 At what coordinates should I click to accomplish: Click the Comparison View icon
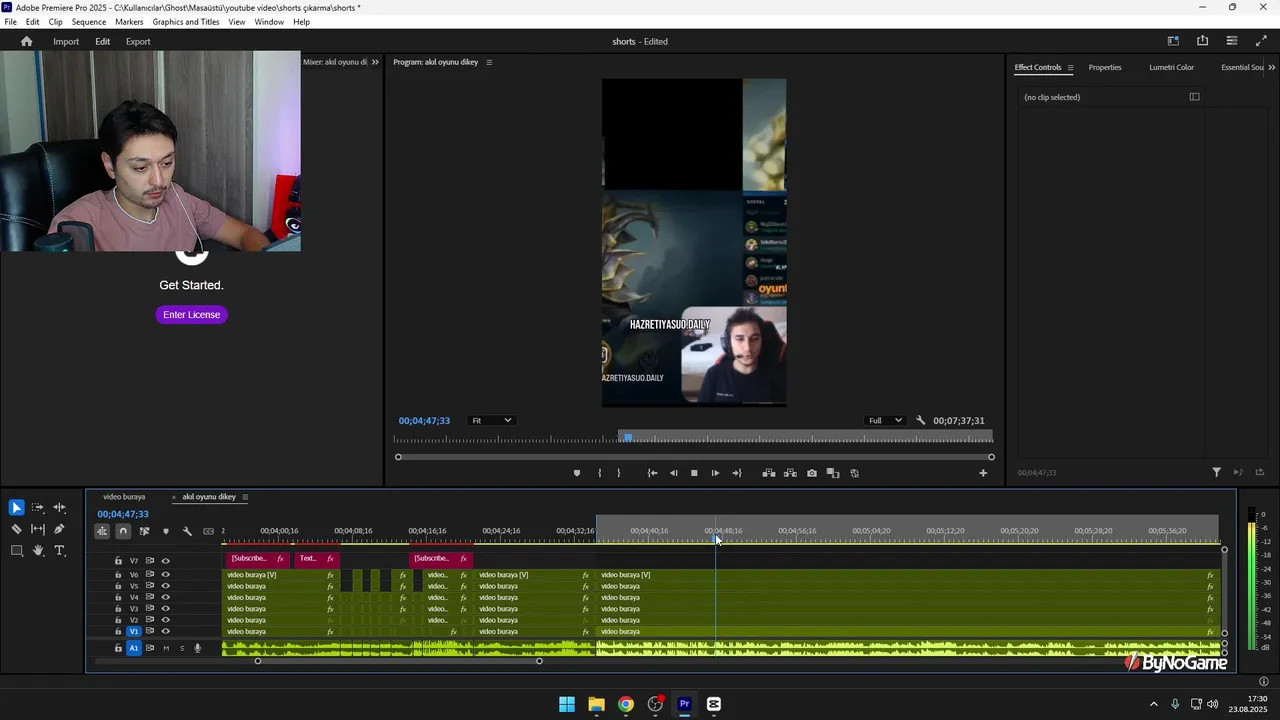[x=832, y=473]
